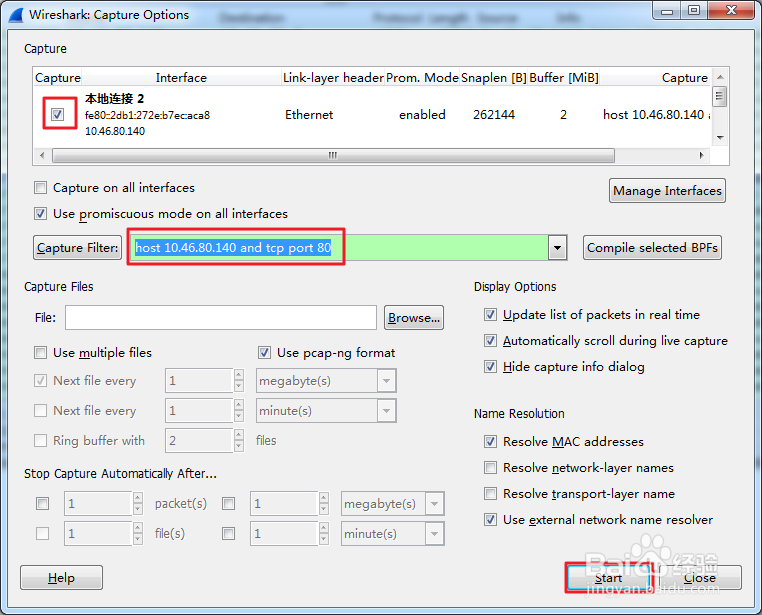This screenshot has width=762, height=615.
Task: Toggle Update list of packets in real time
Action: pyautogui.click(x=490, y=315)
